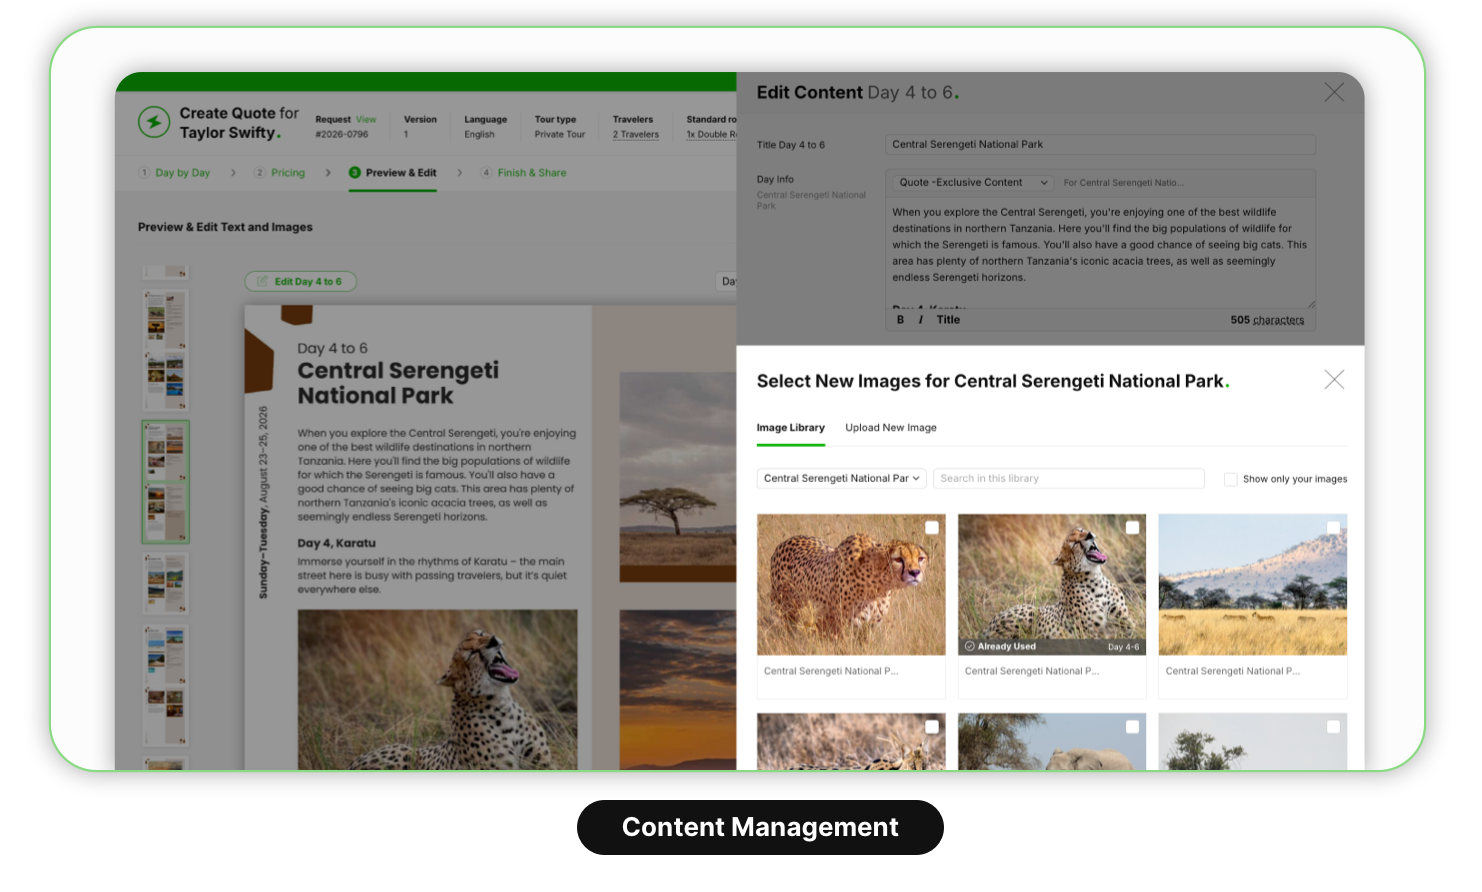Apply Title style in editor toolbar
The width and height of the screenshot is (1482, 892).
(948, 320)
